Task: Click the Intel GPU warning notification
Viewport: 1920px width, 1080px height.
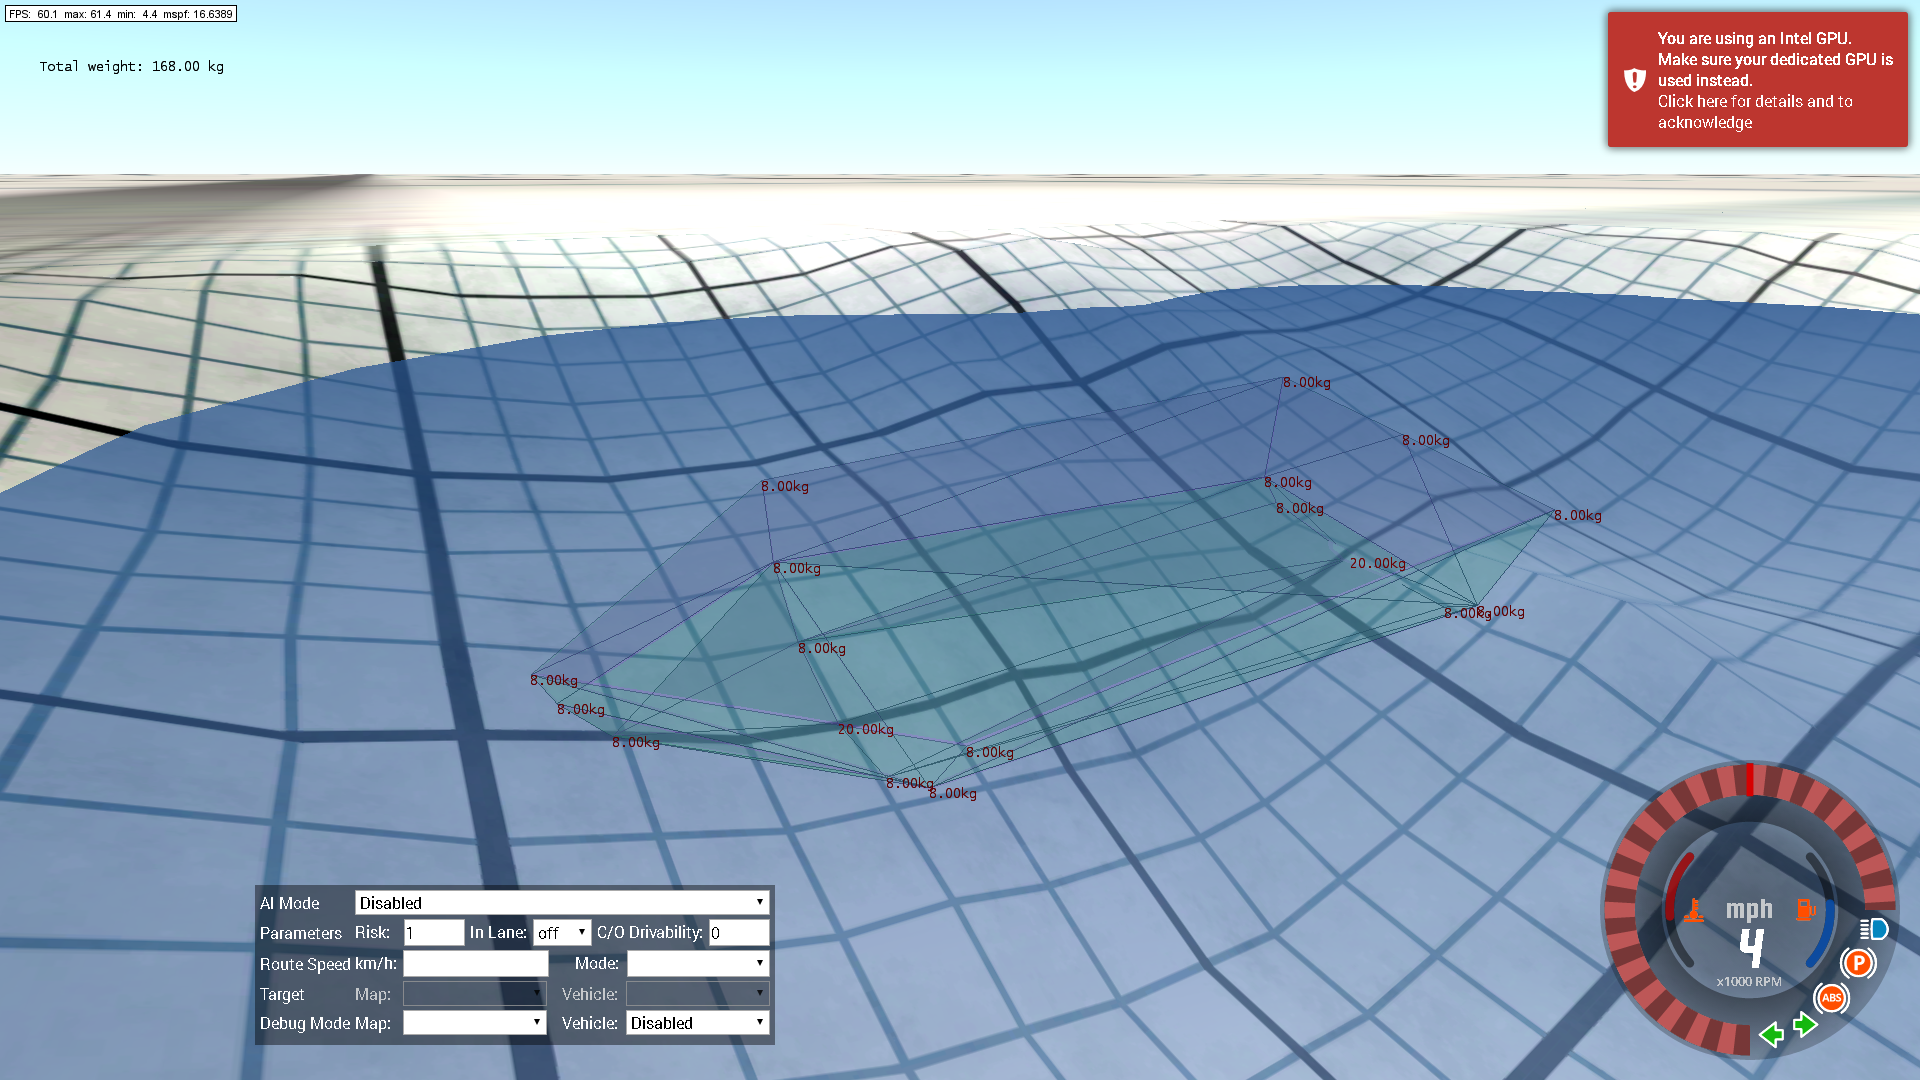Action: point(1757,80)
